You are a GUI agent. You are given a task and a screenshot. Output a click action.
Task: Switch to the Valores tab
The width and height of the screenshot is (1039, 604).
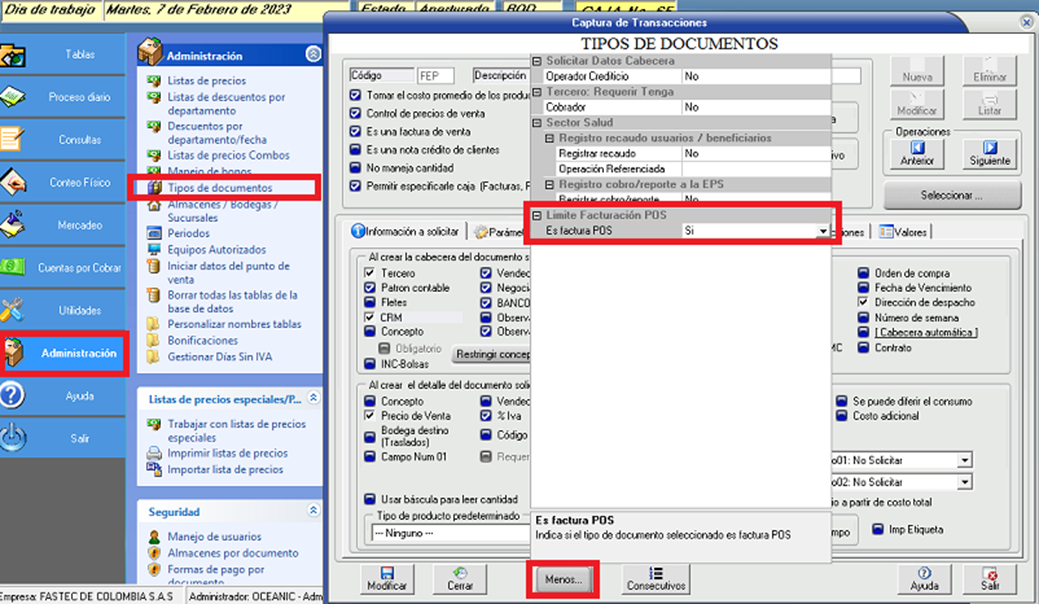coord(903,232)
